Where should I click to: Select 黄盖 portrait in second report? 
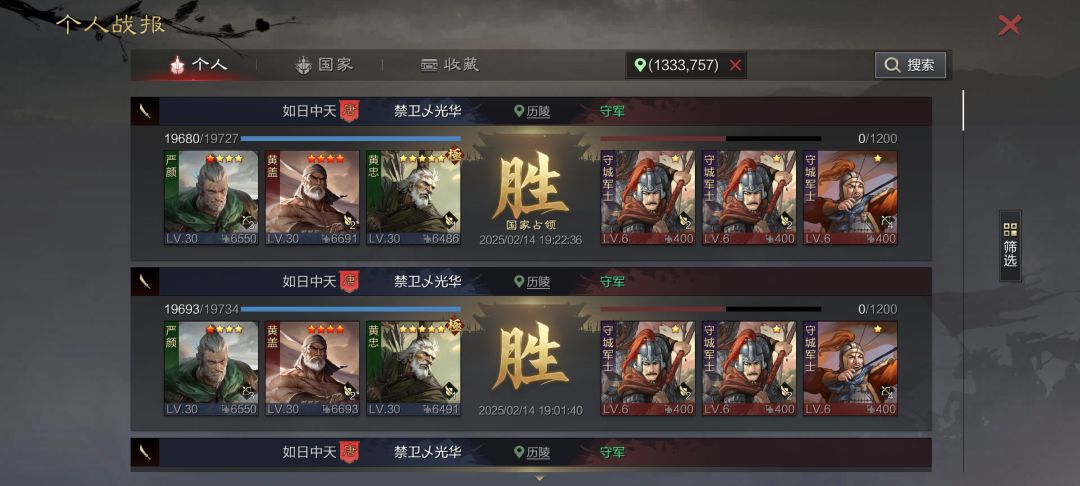[312, 368]
